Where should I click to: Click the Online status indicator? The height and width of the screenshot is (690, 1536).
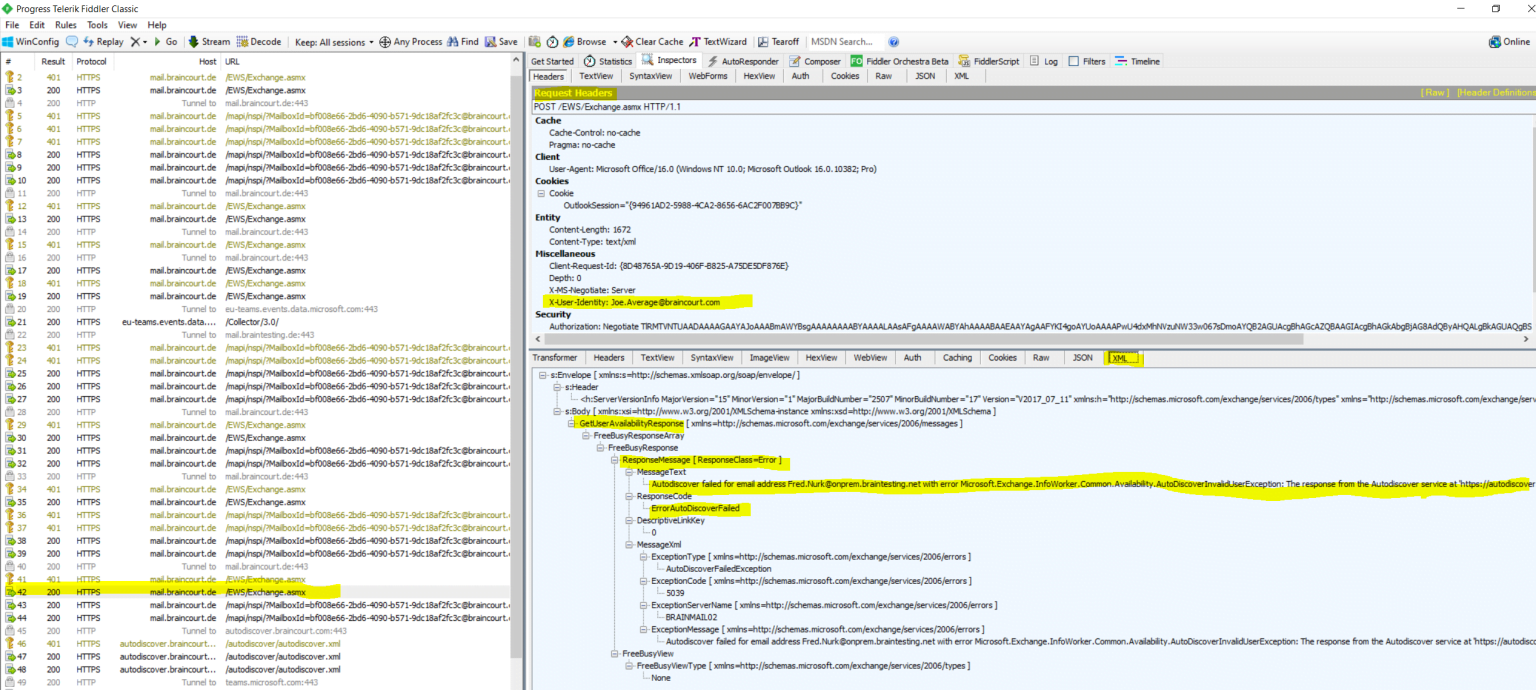(1509, 42)
